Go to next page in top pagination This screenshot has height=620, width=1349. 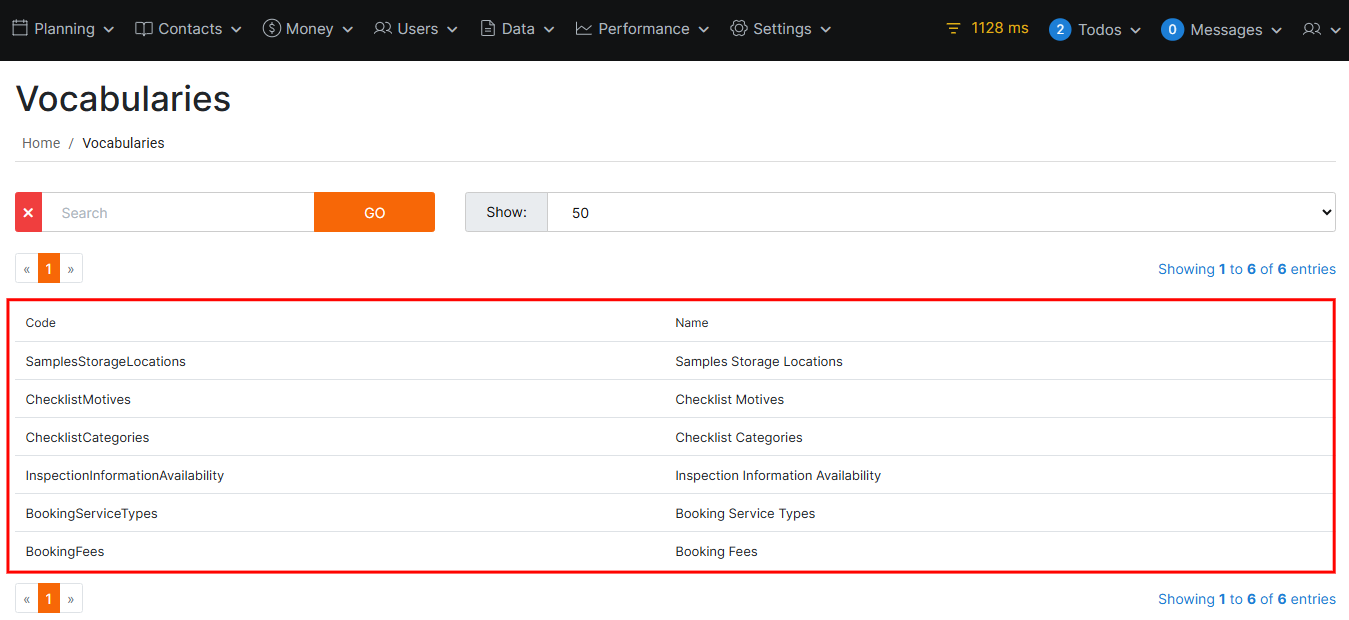[x=71, y=269]
